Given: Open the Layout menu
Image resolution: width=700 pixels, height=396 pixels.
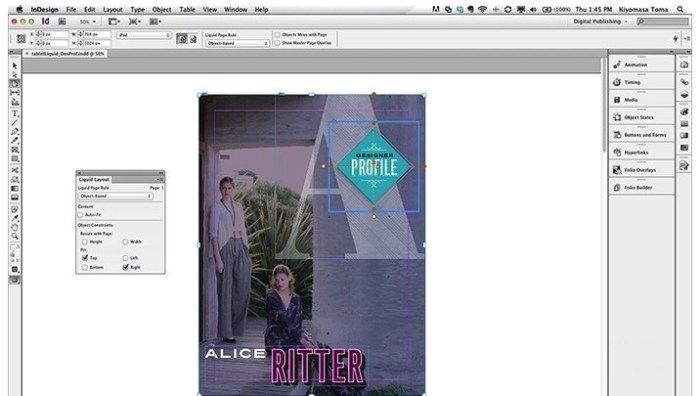Looking at the screenshot, I should tap(112, 9).
